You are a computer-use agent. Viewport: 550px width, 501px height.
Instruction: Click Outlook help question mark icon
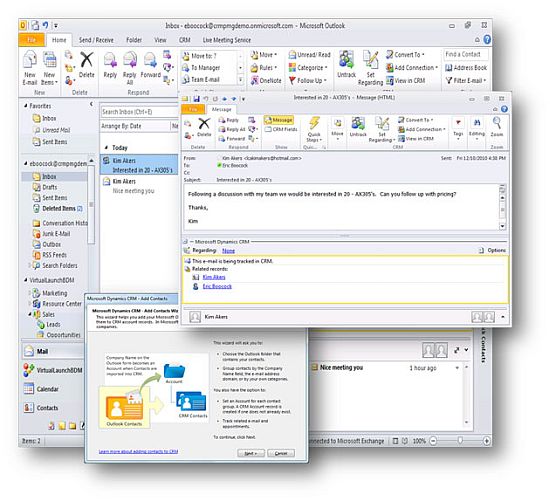[x=487, y=40]
